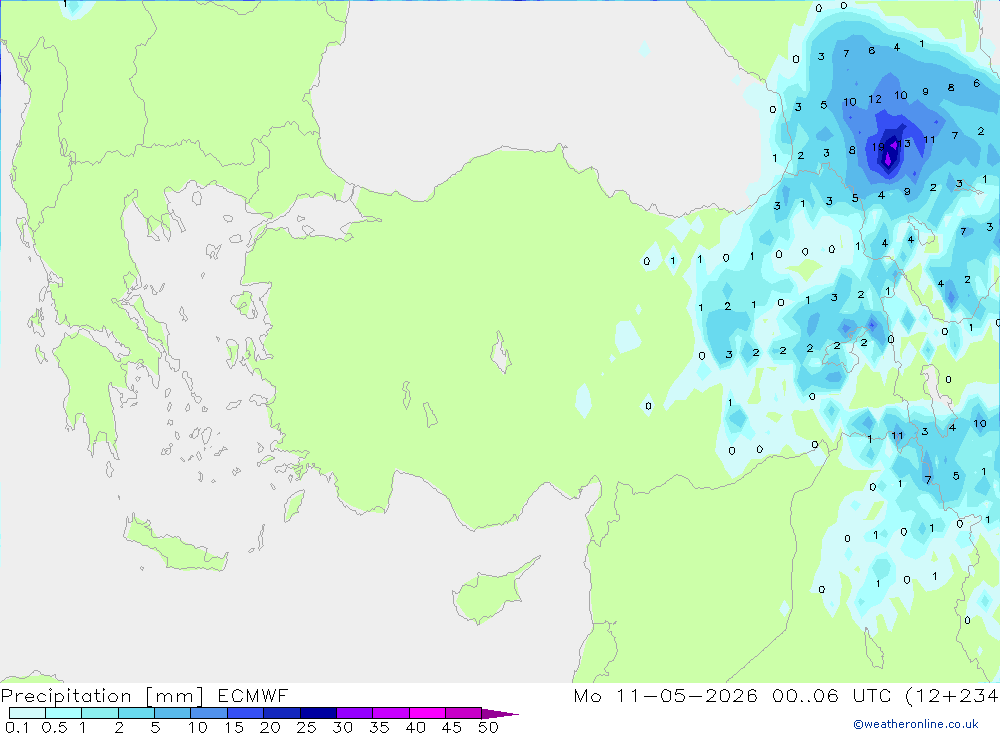Click the 0.1–0.5 mm legend swatch
Screen dimensions: 1000x733
(x=27, y=713)
